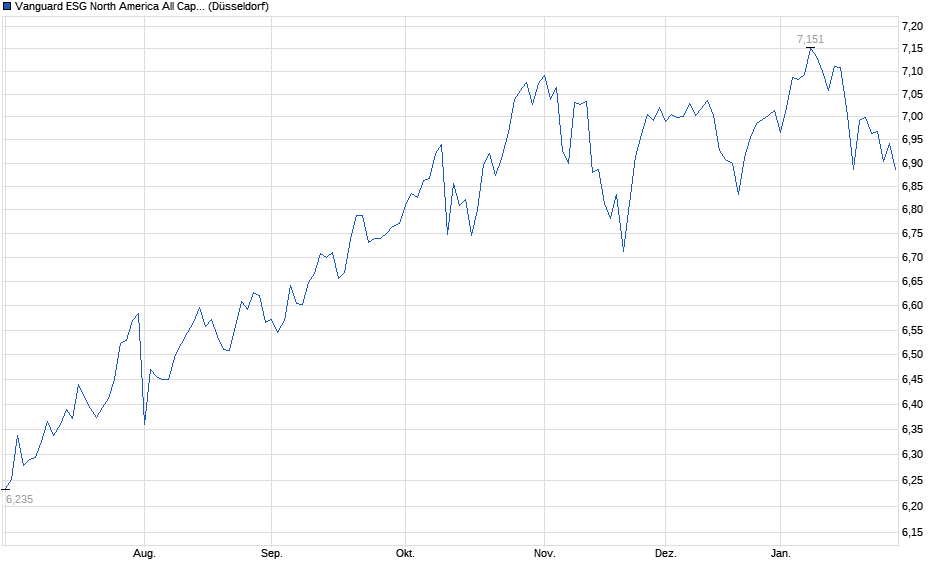Click the blue price line at its October dip
The image size is (940, 579).
pyautogui.click(x=448, y=235)
